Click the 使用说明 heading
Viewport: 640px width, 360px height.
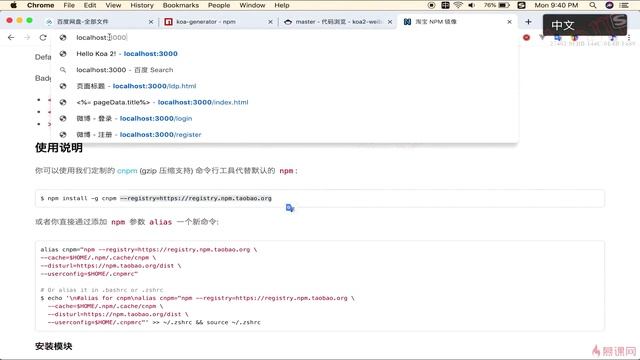[59, 147]
